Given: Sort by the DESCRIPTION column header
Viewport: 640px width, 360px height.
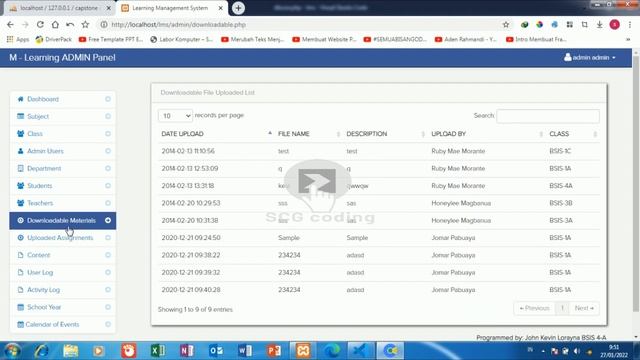Looking at the screenshot, I should pyautogui.click(x=386, y=134).
